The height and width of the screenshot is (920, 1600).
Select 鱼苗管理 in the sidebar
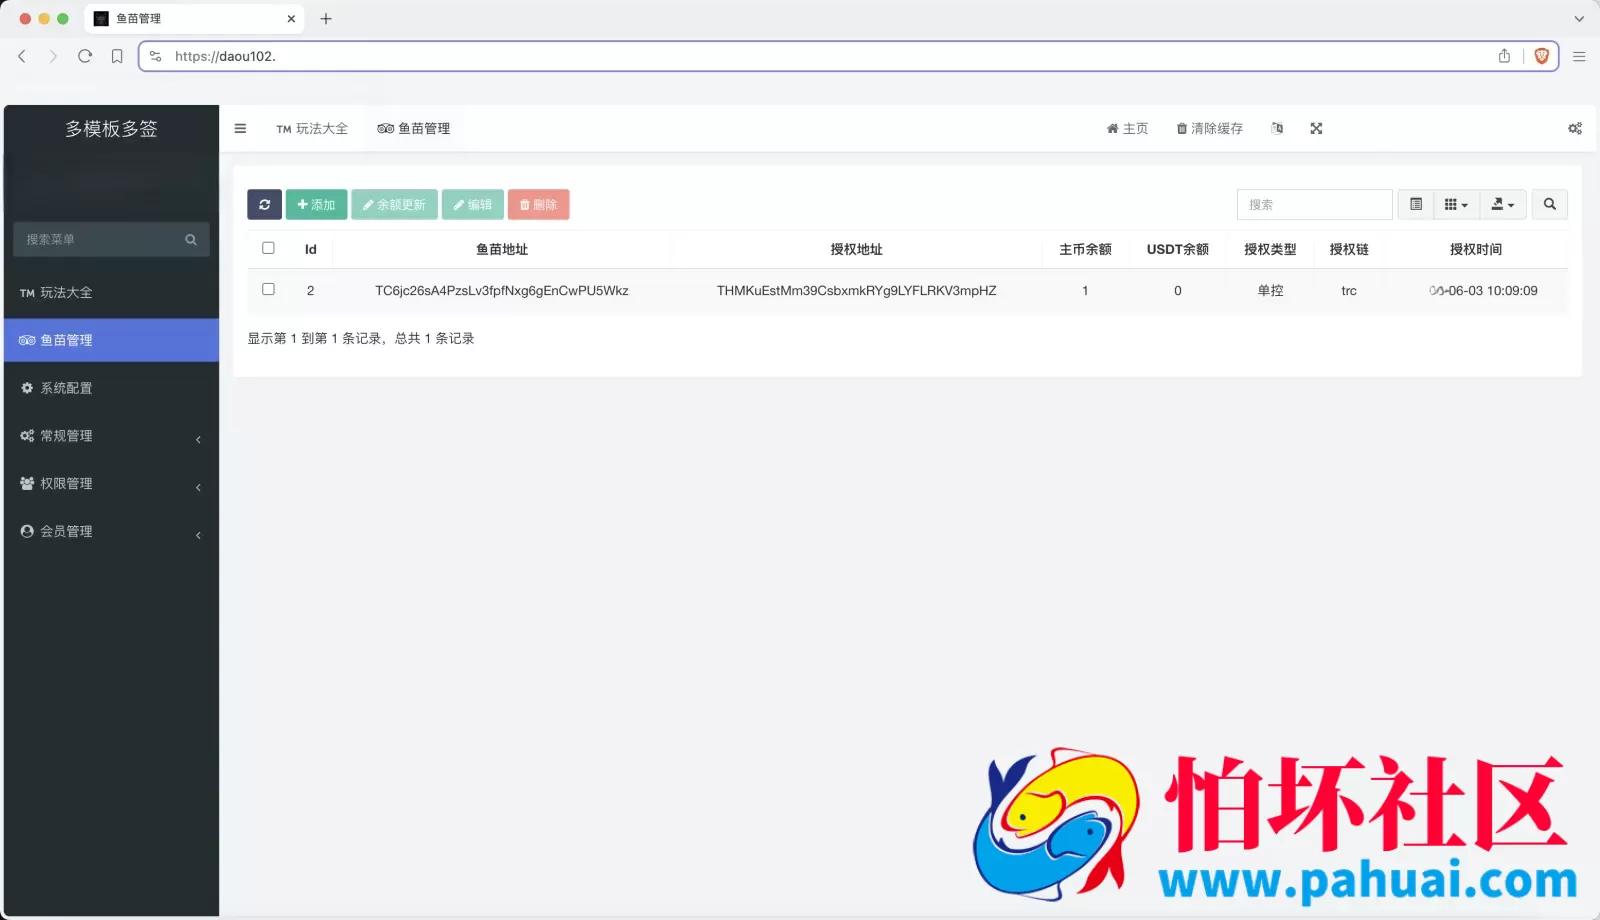(111, 340)
